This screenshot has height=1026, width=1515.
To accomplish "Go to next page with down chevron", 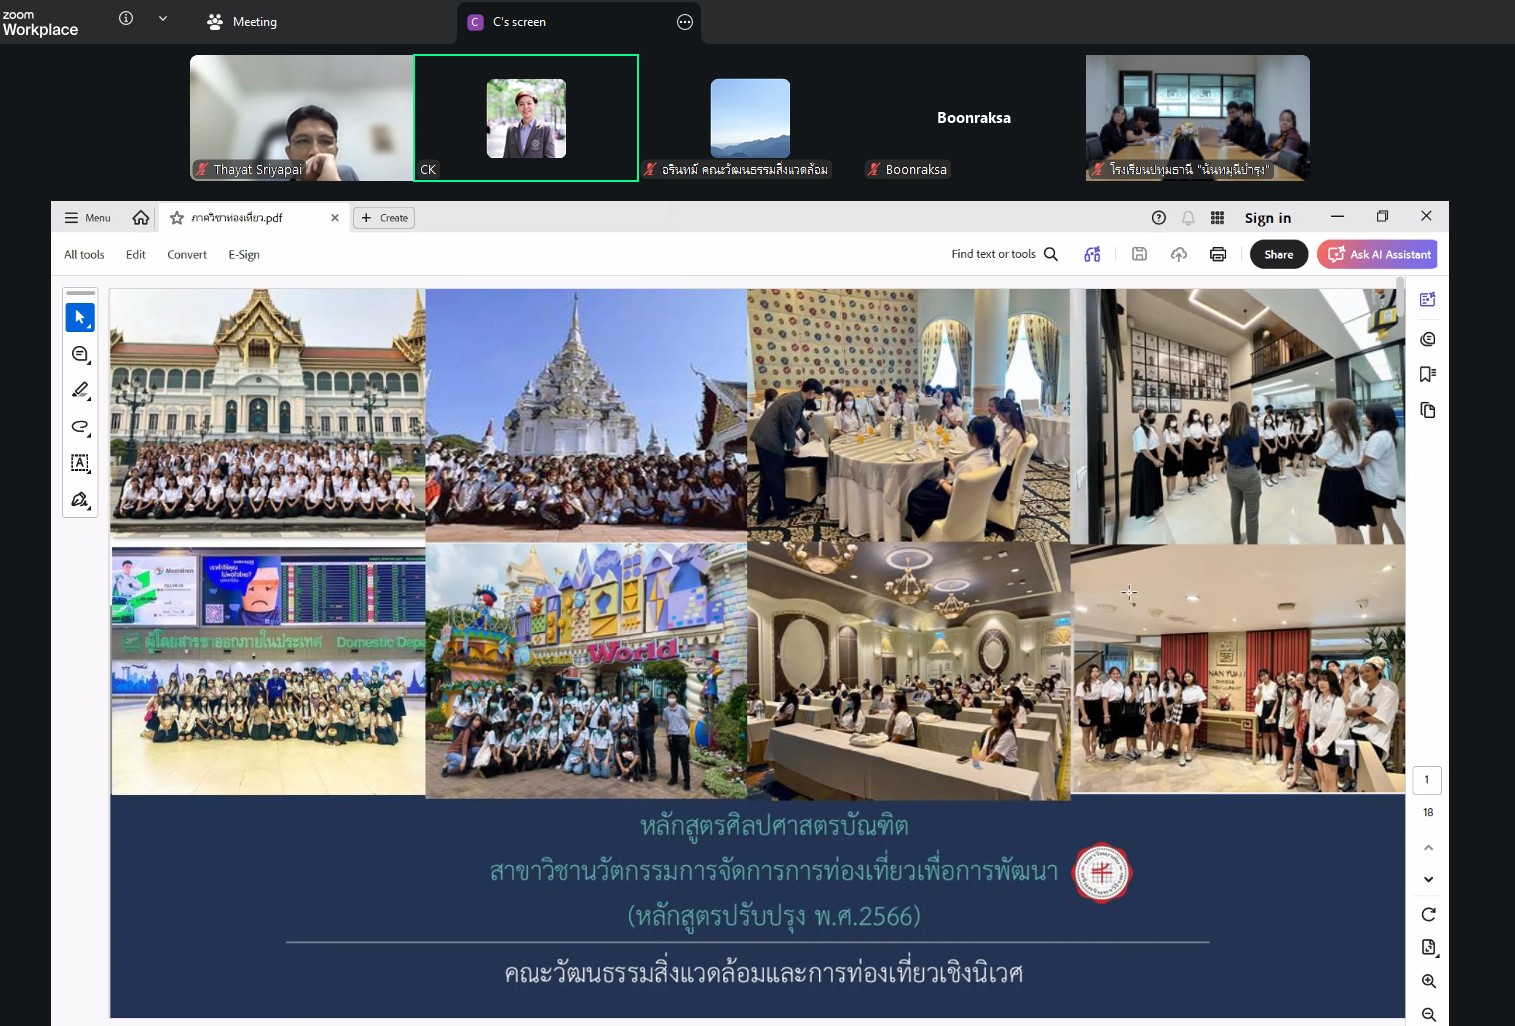I will [1429, 879].
